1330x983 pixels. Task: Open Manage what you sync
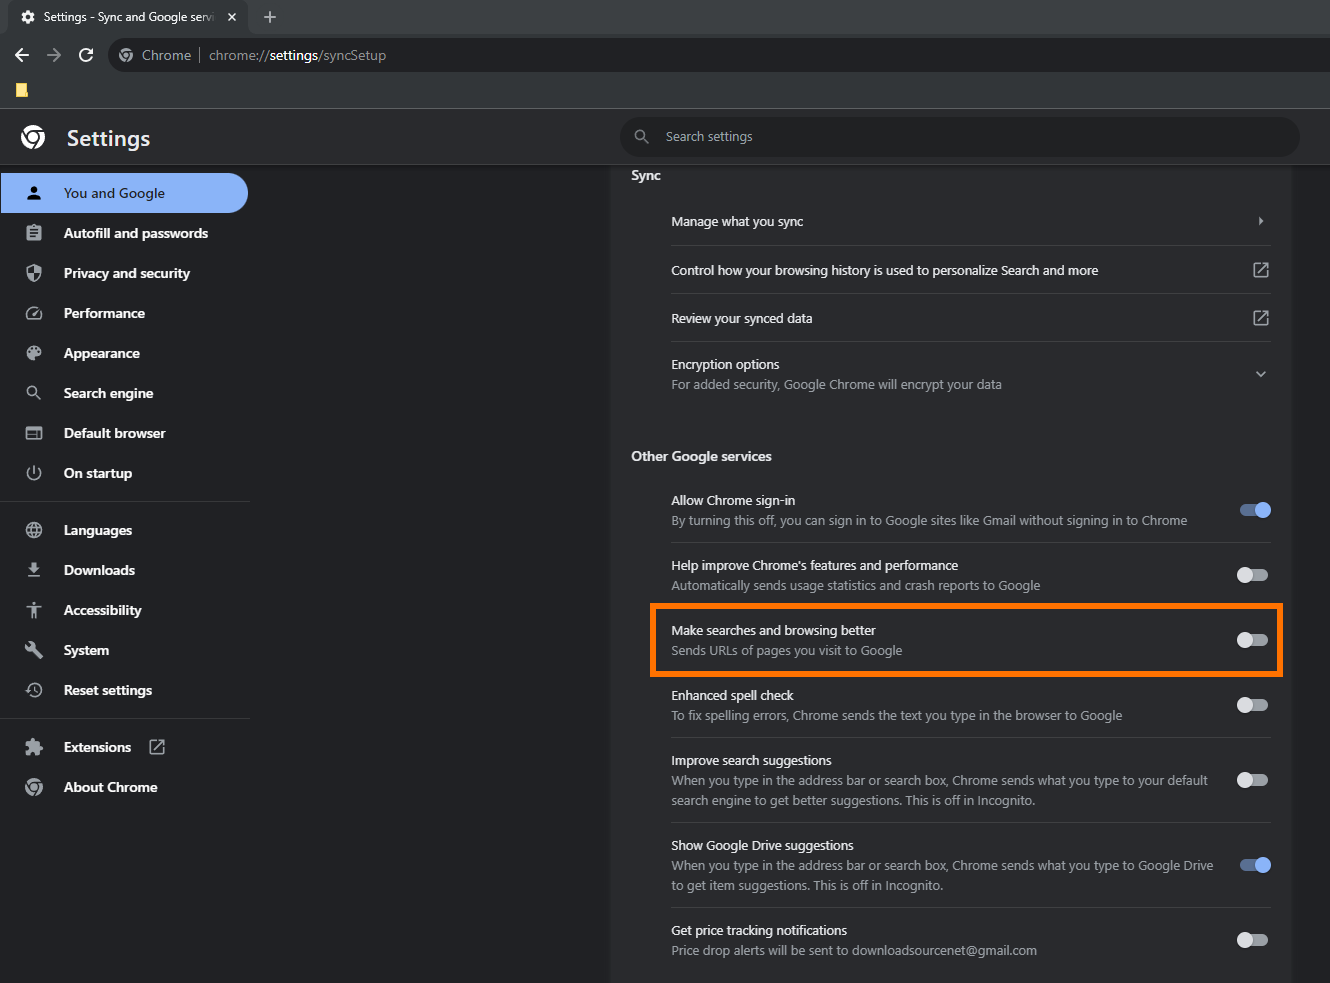[x=971, y=221]
